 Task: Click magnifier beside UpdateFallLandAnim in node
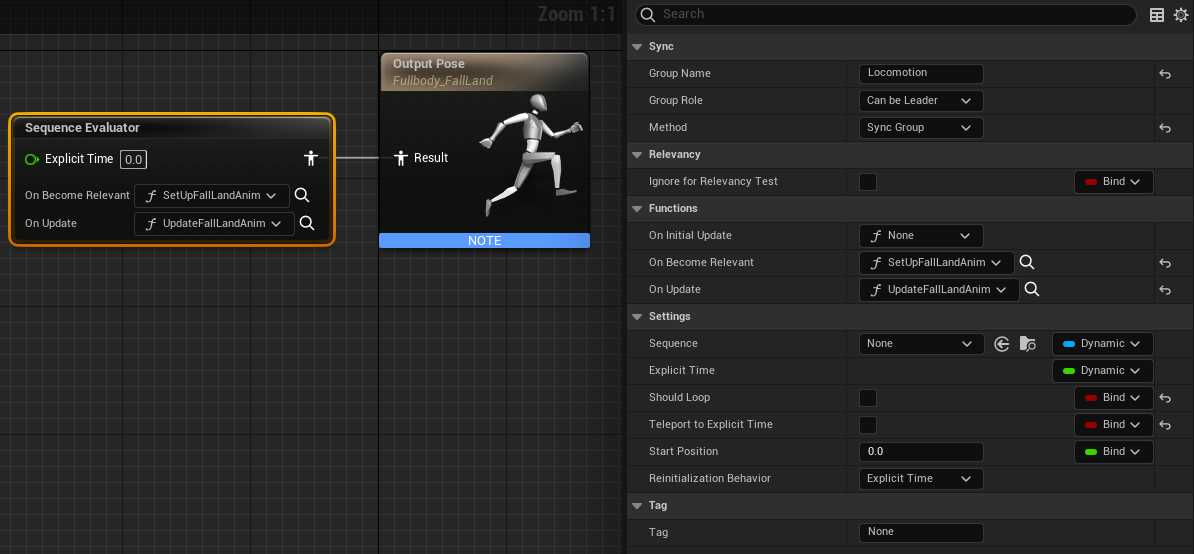[307, 223]
